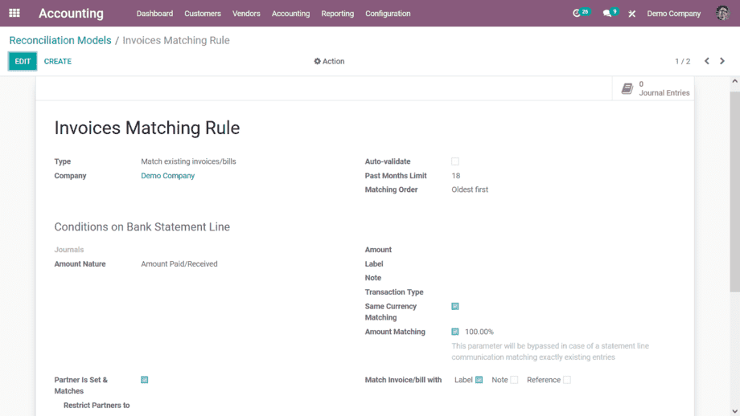
Task: Open Journal Entries book icon
Action: [x=627, y=89]
